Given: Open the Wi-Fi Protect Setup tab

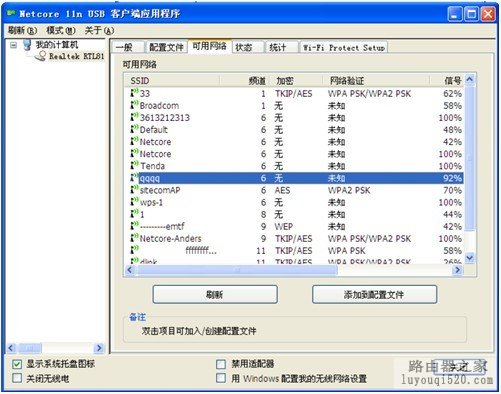Looking at the screenshot, I should point(344,47).
